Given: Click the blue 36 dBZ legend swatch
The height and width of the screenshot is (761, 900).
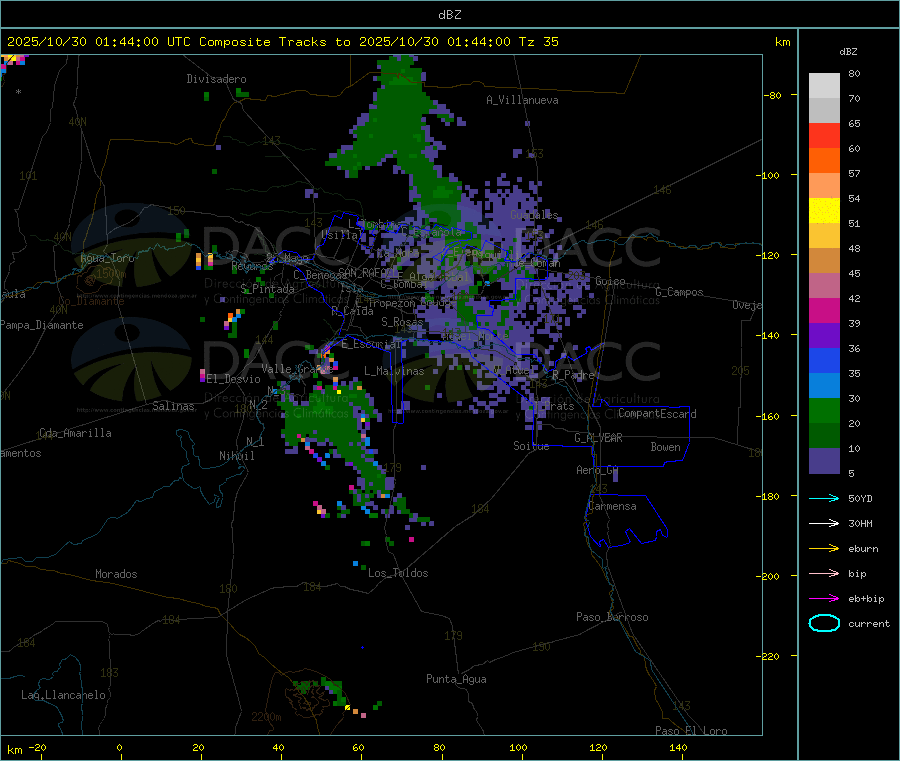Looking at the screenshot, I should (x=824, y=360).
